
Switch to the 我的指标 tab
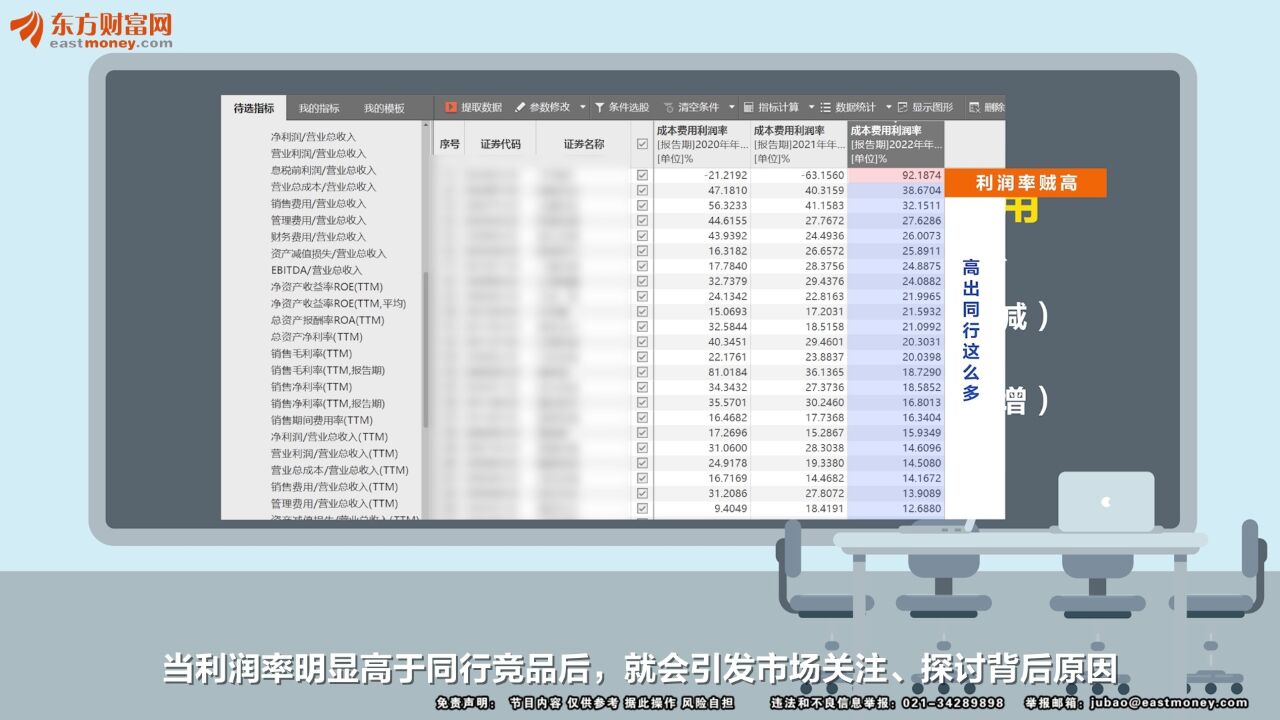click(319, 108)
